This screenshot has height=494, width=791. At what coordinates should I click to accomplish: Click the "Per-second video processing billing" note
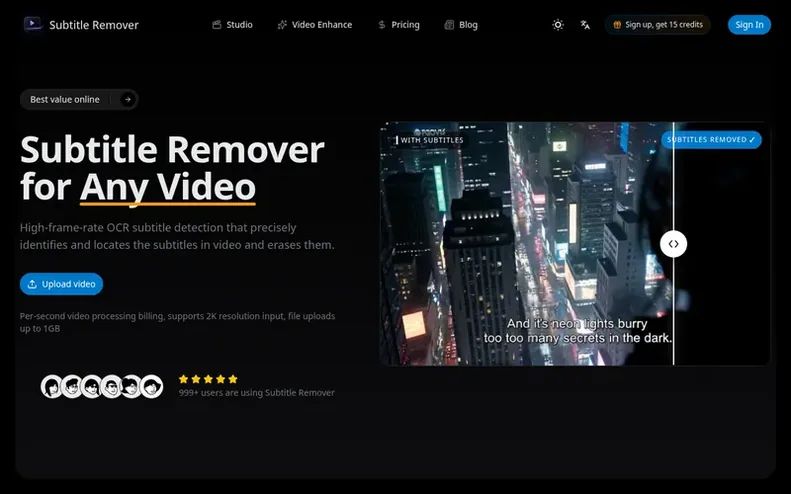click(x=177, y=322)
